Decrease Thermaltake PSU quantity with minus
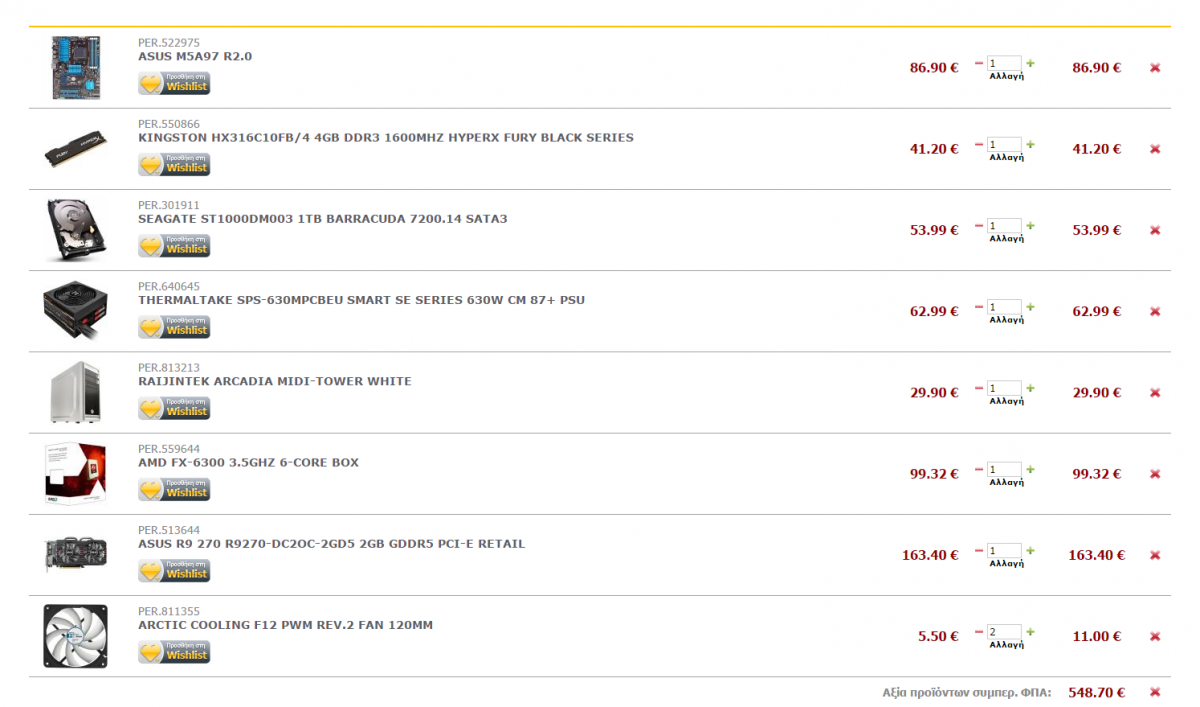 [x=979, y=307]
